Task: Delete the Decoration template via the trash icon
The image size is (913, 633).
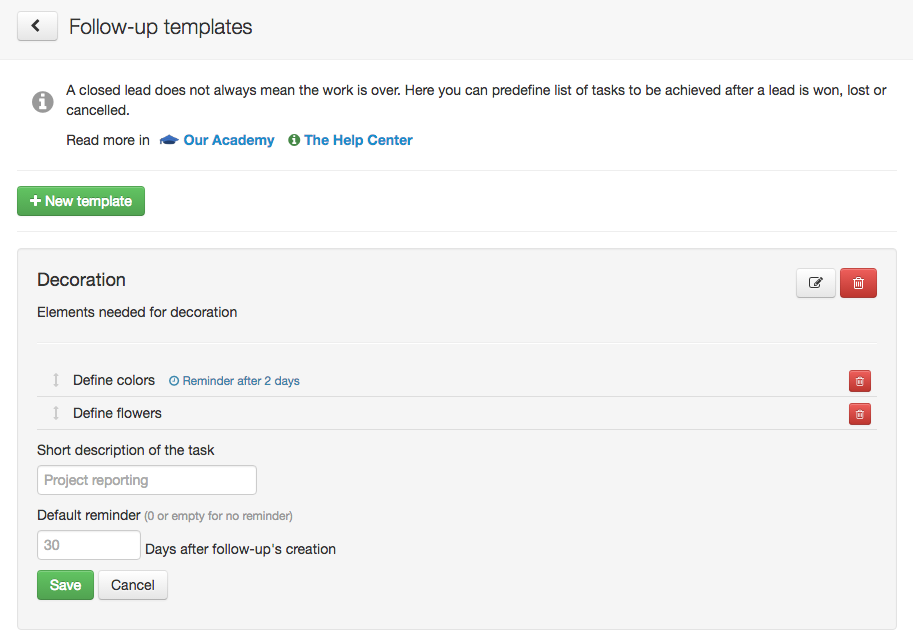Action: pyautogui.click(x=858, y=283)
